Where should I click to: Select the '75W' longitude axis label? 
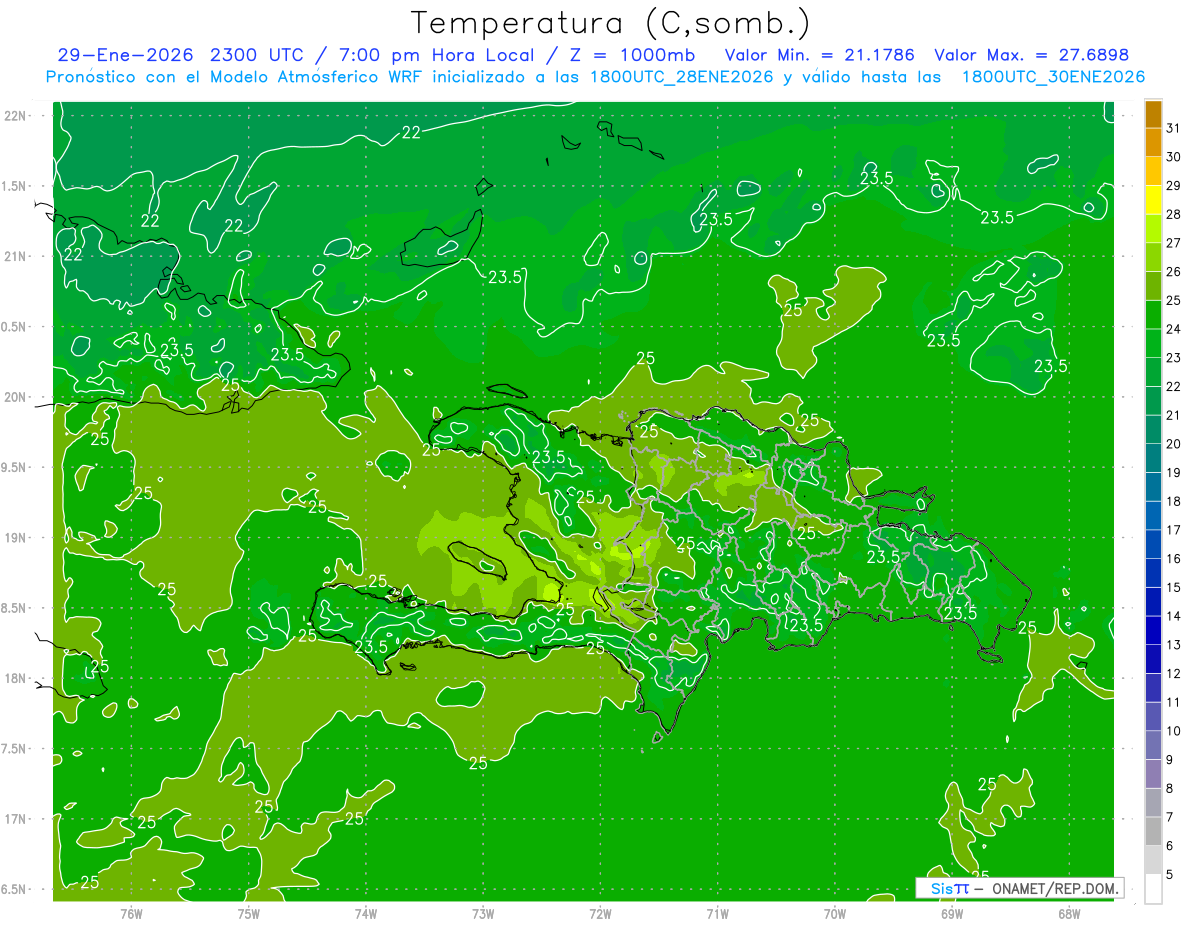tap(249, 913)
